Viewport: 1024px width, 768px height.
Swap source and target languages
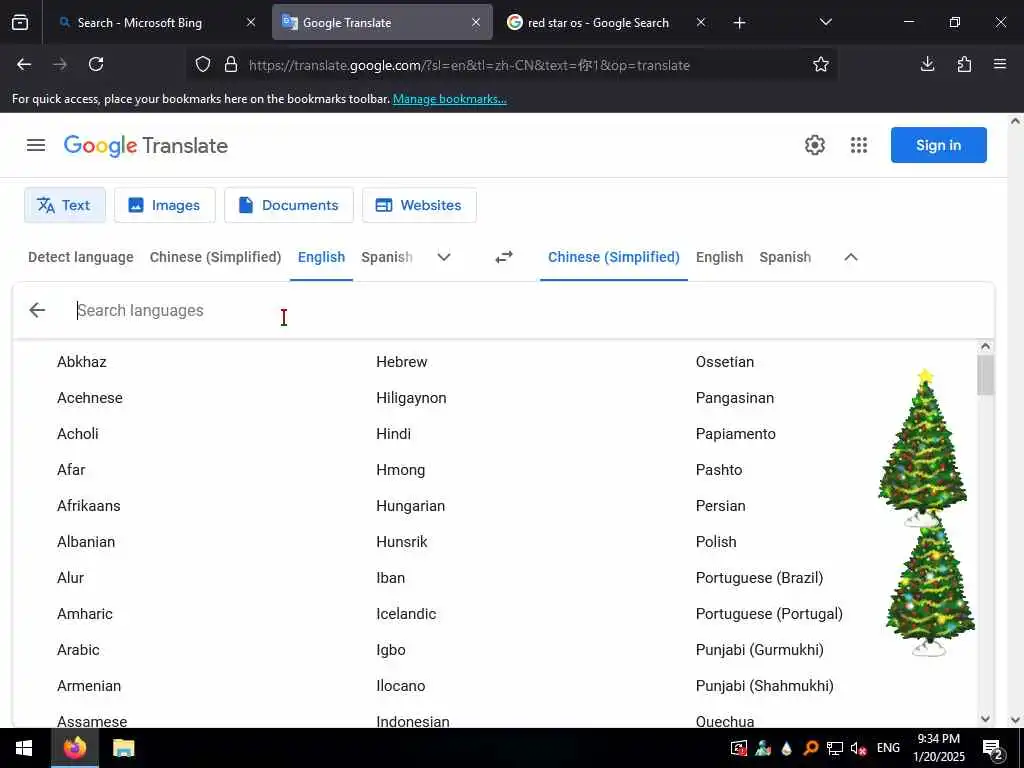pos(504,257)
